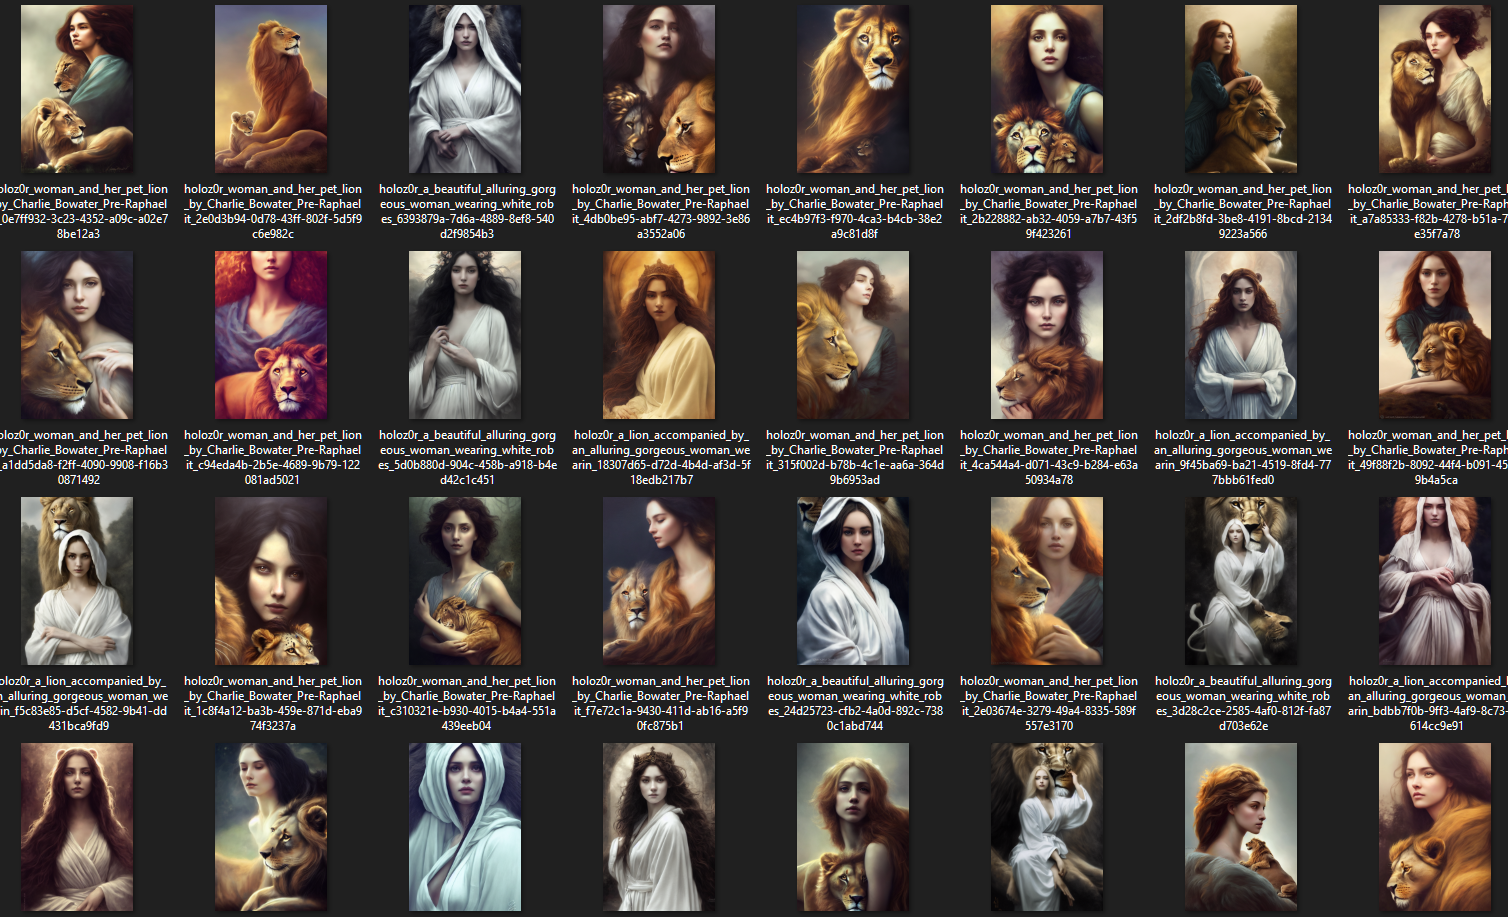Select the file name containing f7e72c1a-9430-411d
1508x917 pixels.
[661, 703]
